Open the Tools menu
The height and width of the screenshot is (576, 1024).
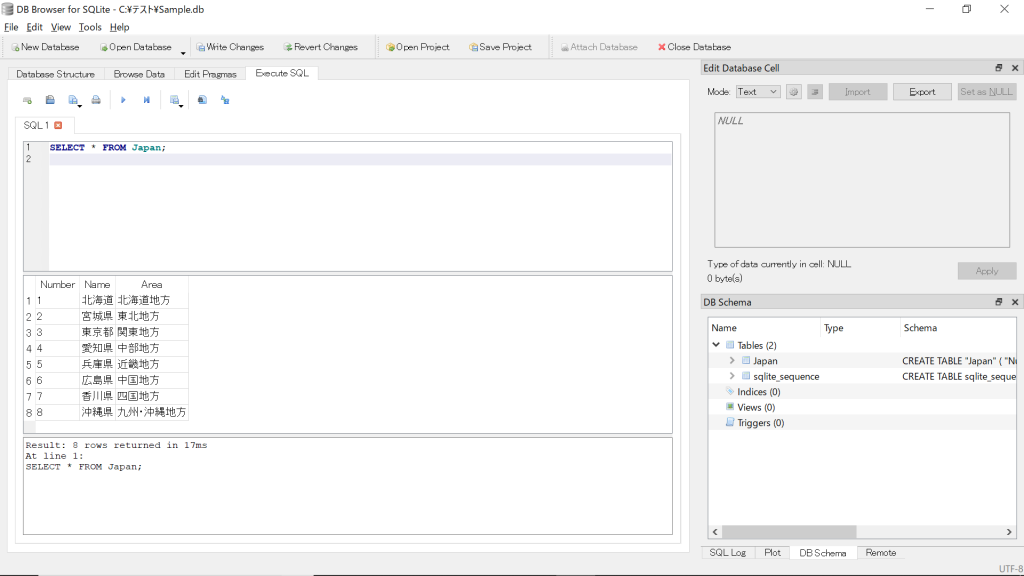tap(90, 27)
